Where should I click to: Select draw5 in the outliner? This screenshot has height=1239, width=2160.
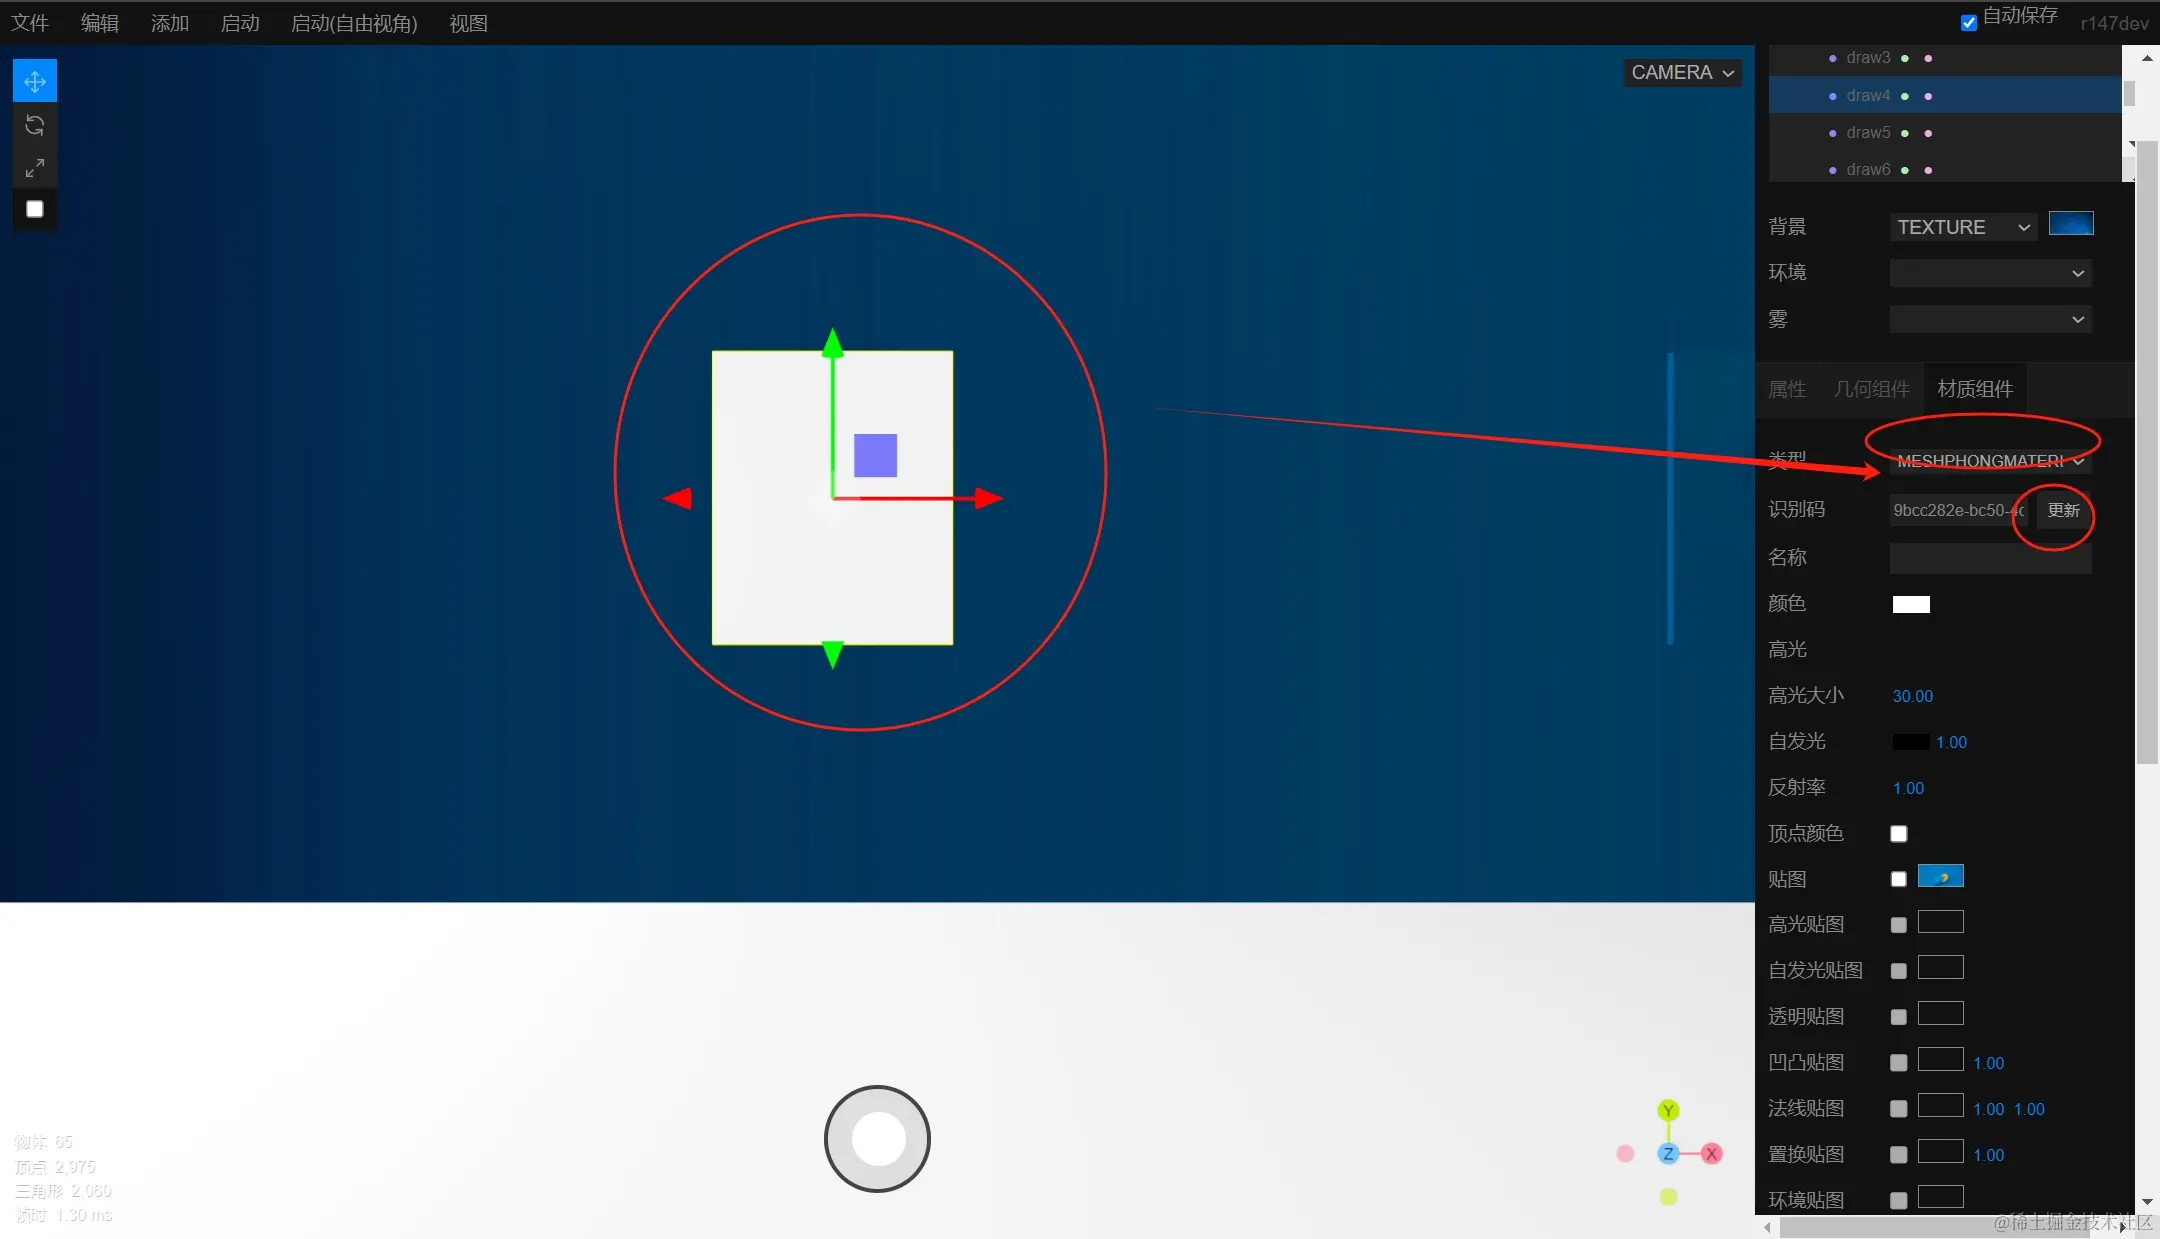[x=1868, y=133]
